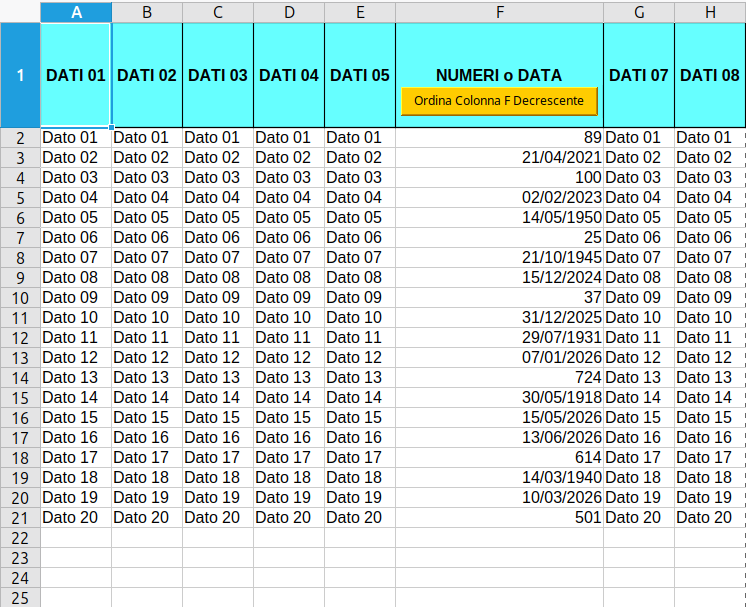
Task: Select row 21 header
Action: pos(20,518)
